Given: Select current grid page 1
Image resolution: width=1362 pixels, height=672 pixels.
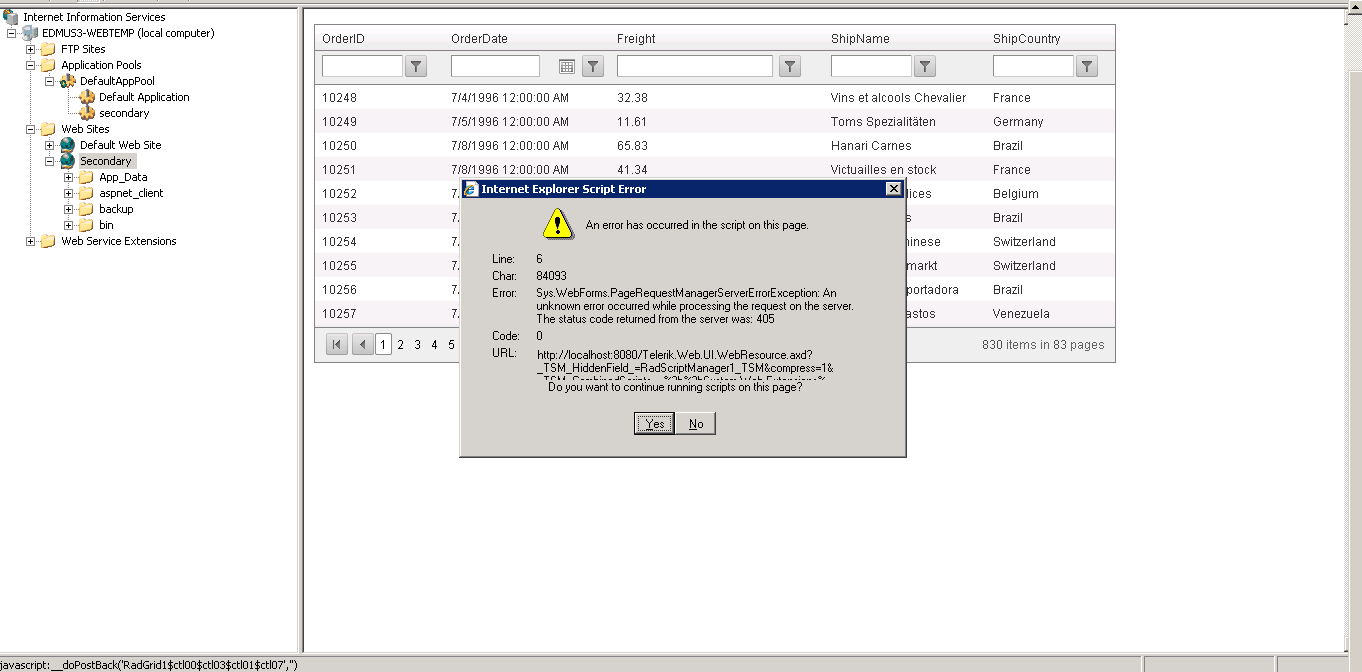Looking at the screenshot, I should [x=384, y=345].
